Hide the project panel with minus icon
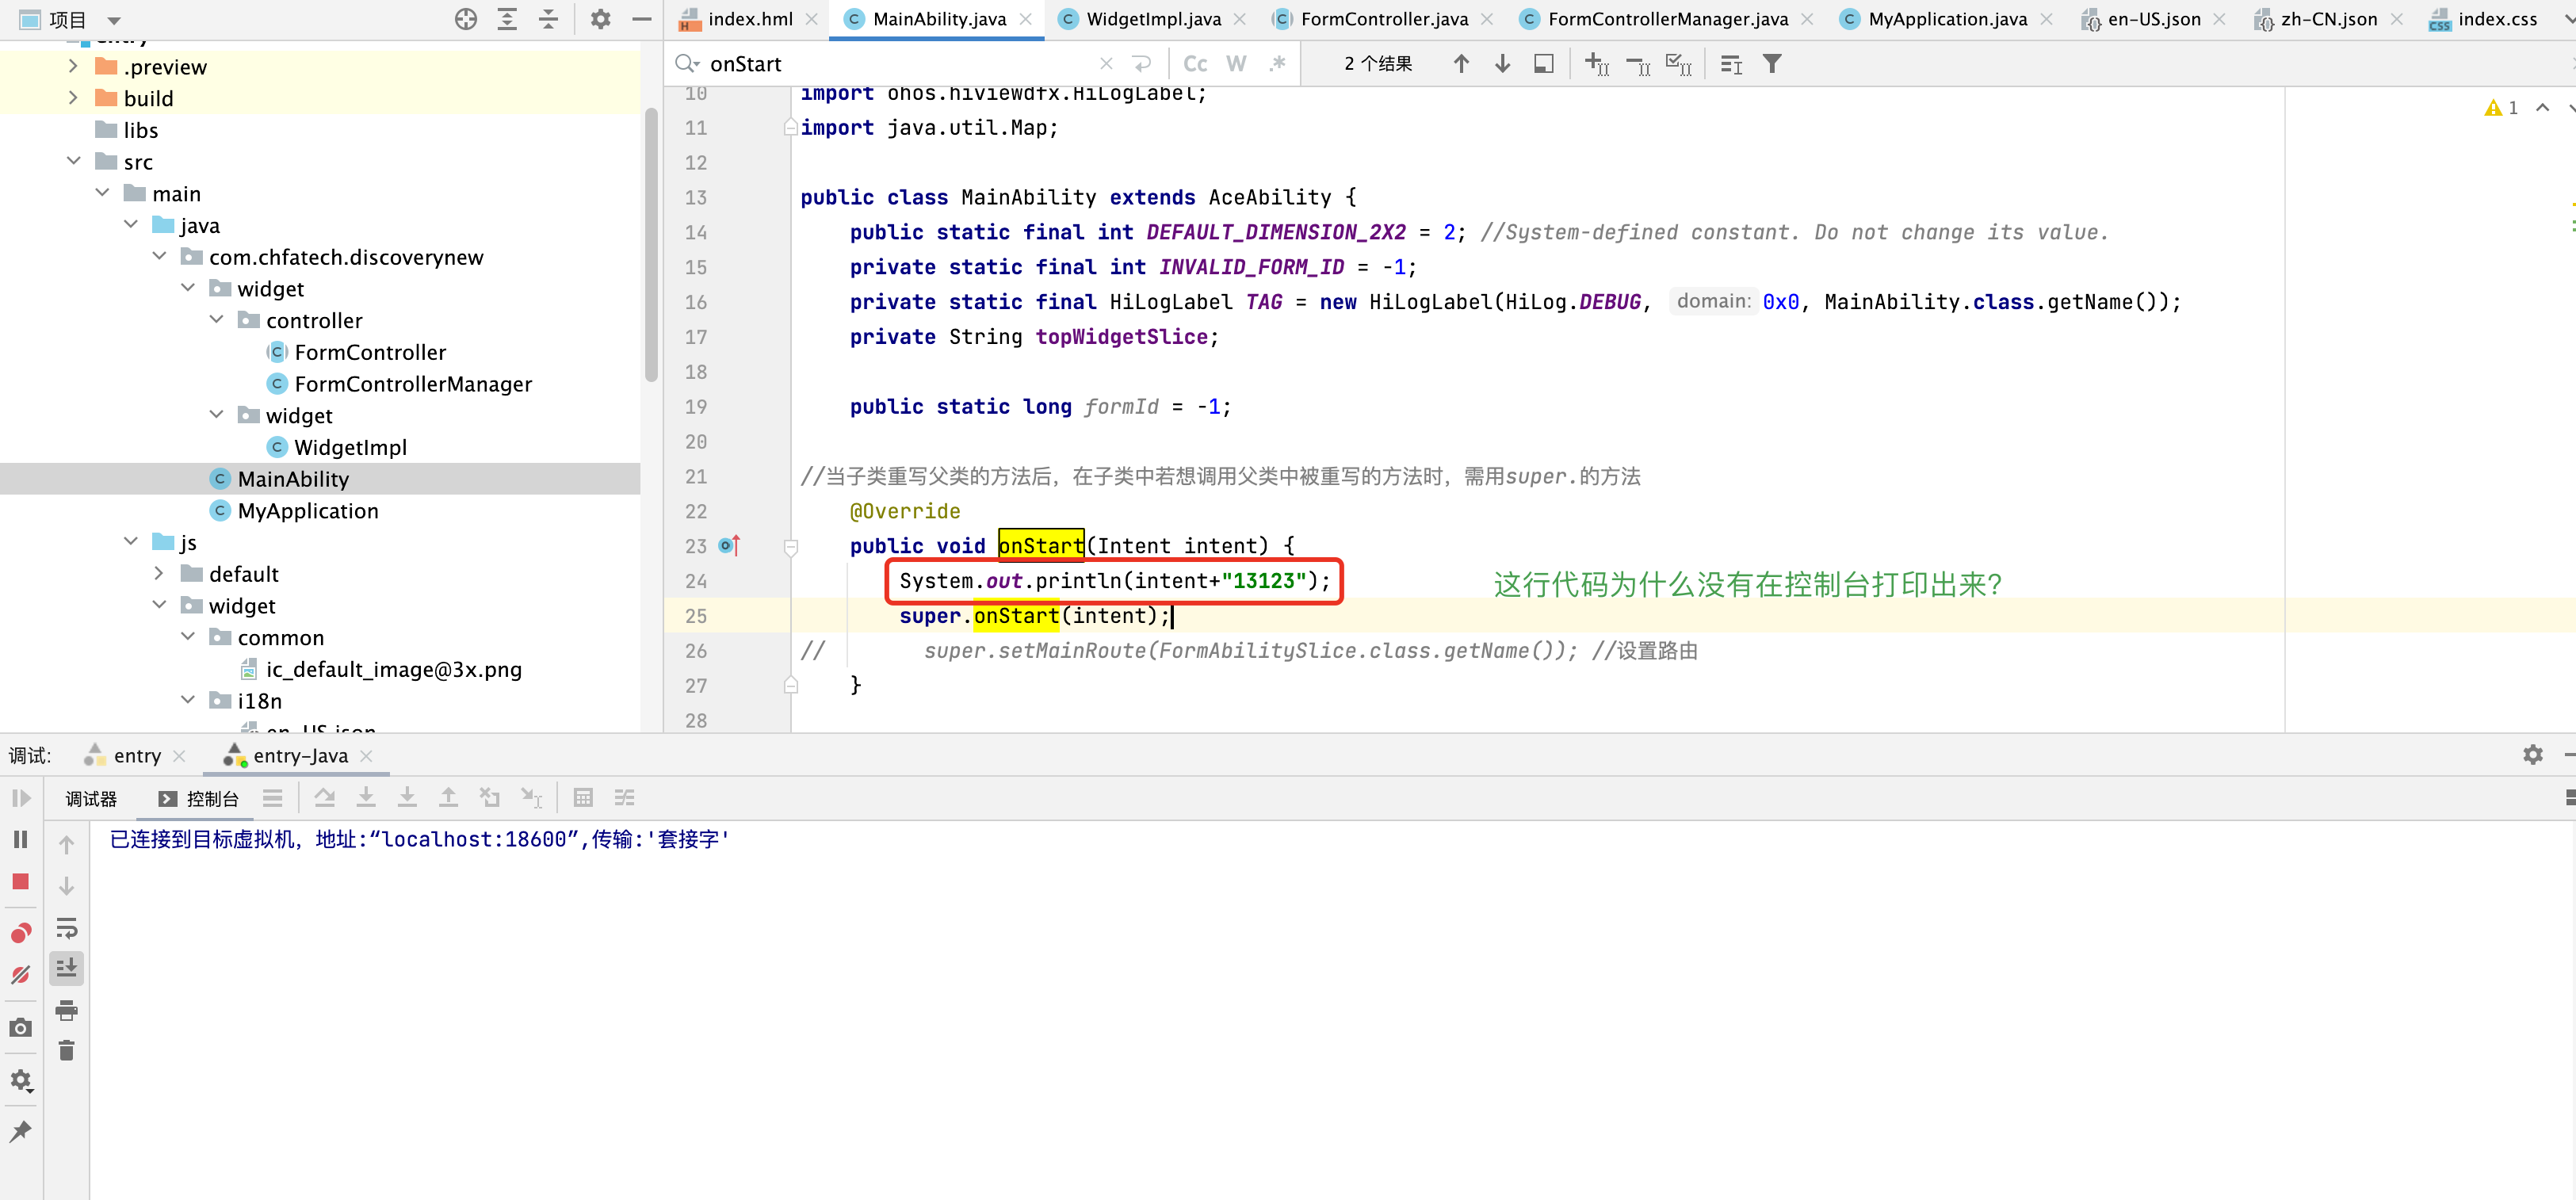Viewport: 2576px width, 1200px height. pyautogui.click(x=642, y=19)
